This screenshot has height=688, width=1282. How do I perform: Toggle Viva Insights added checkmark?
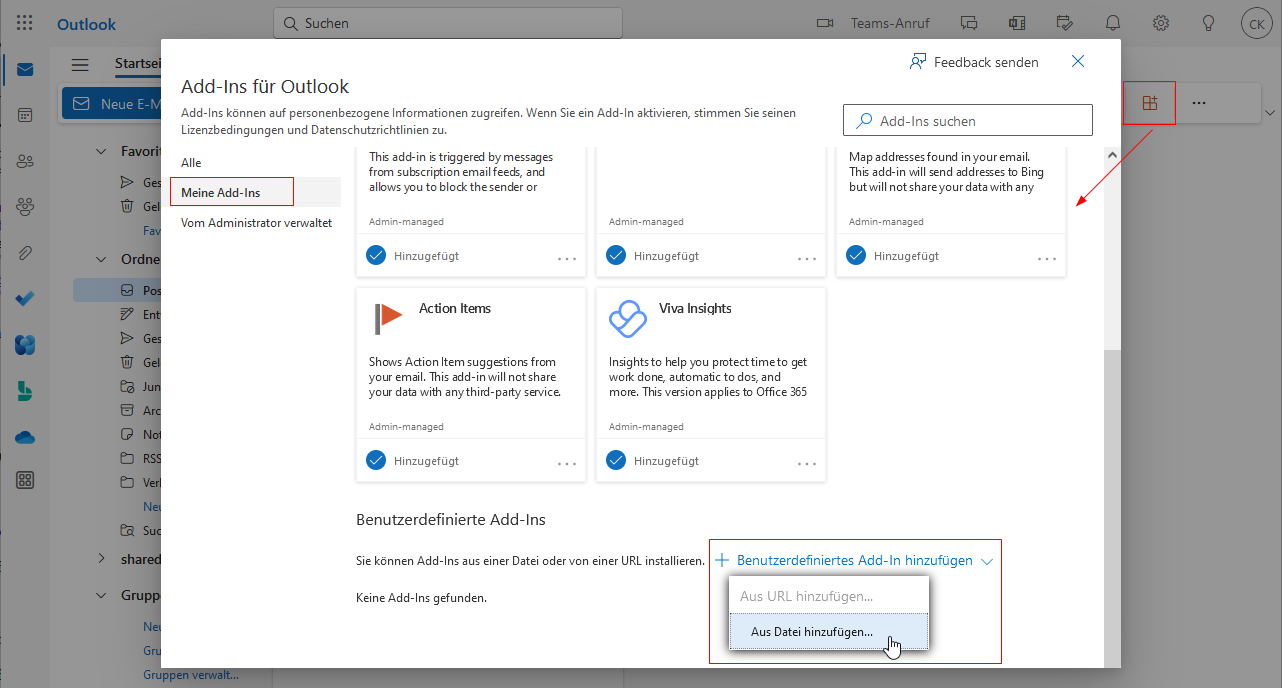point(616,460)
